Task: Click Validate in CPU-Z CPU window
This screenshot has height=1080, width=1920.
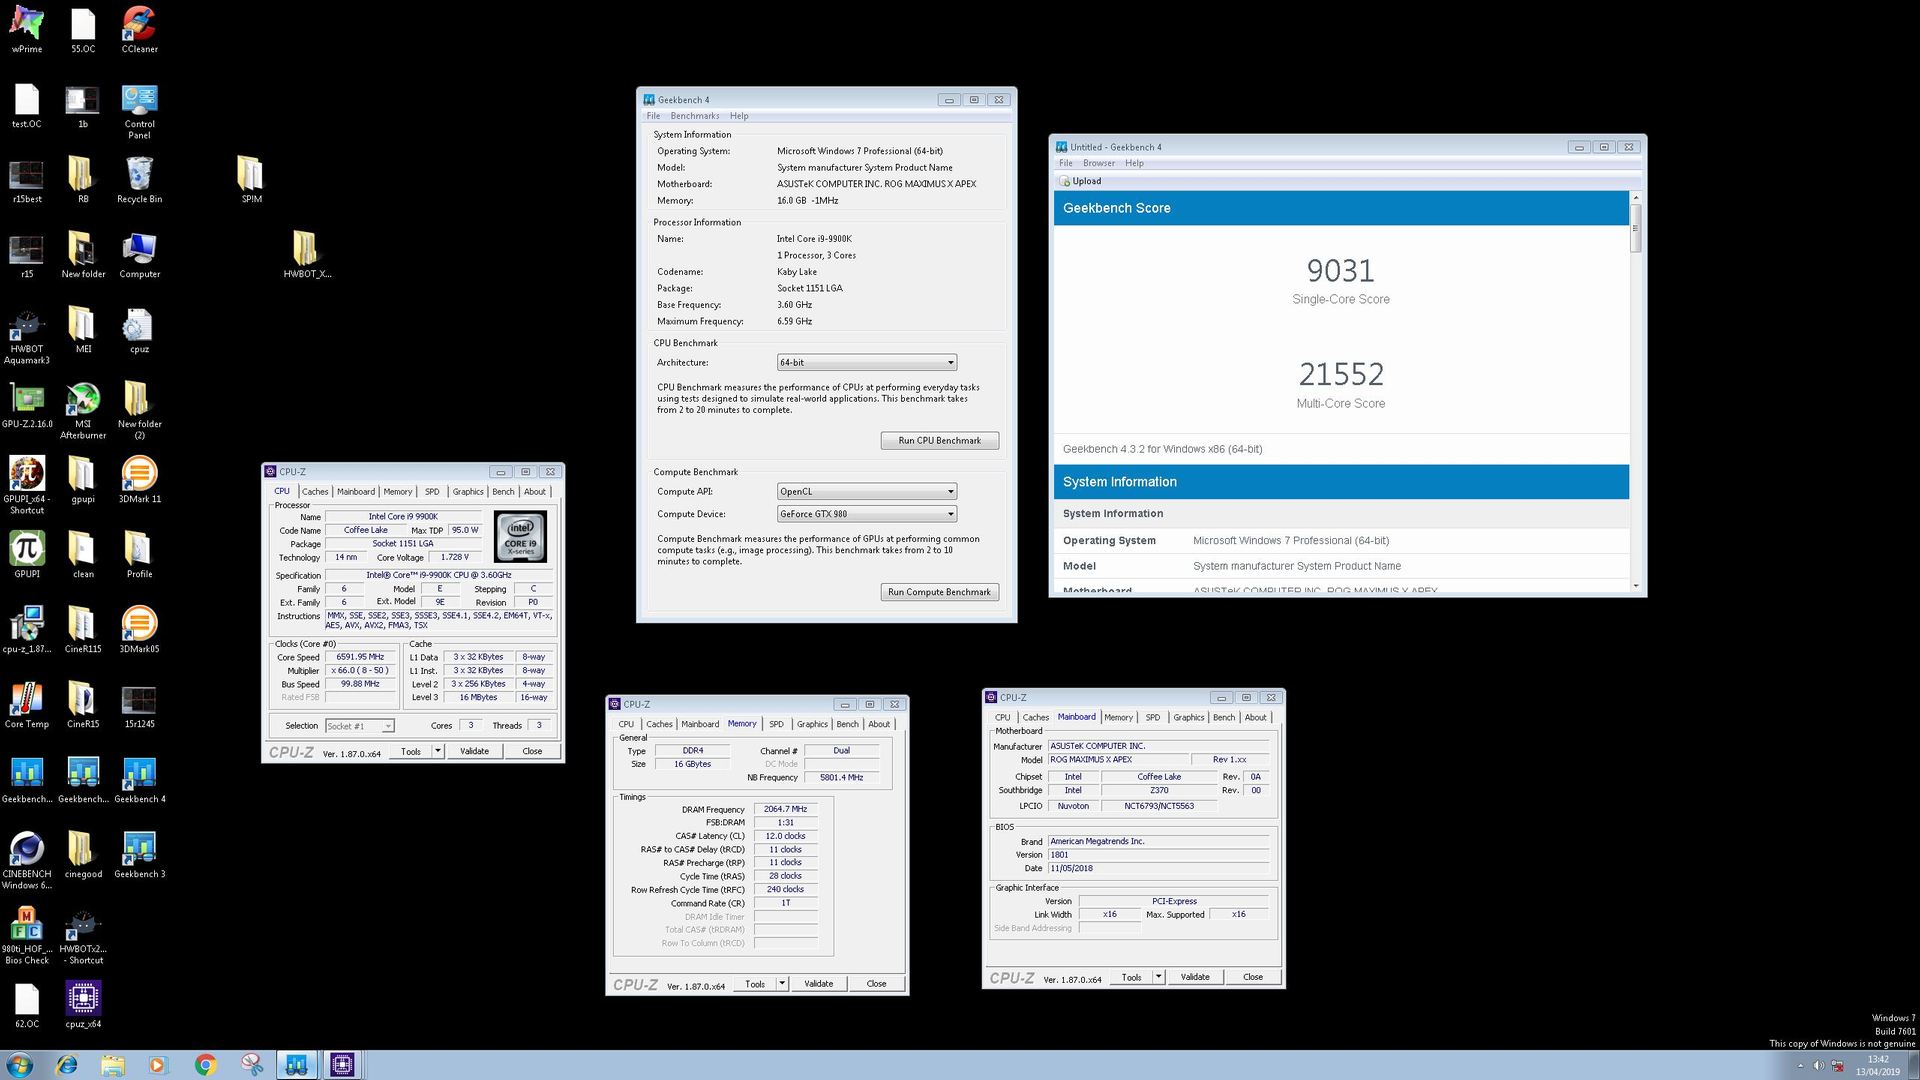Action: click(474, 751)
